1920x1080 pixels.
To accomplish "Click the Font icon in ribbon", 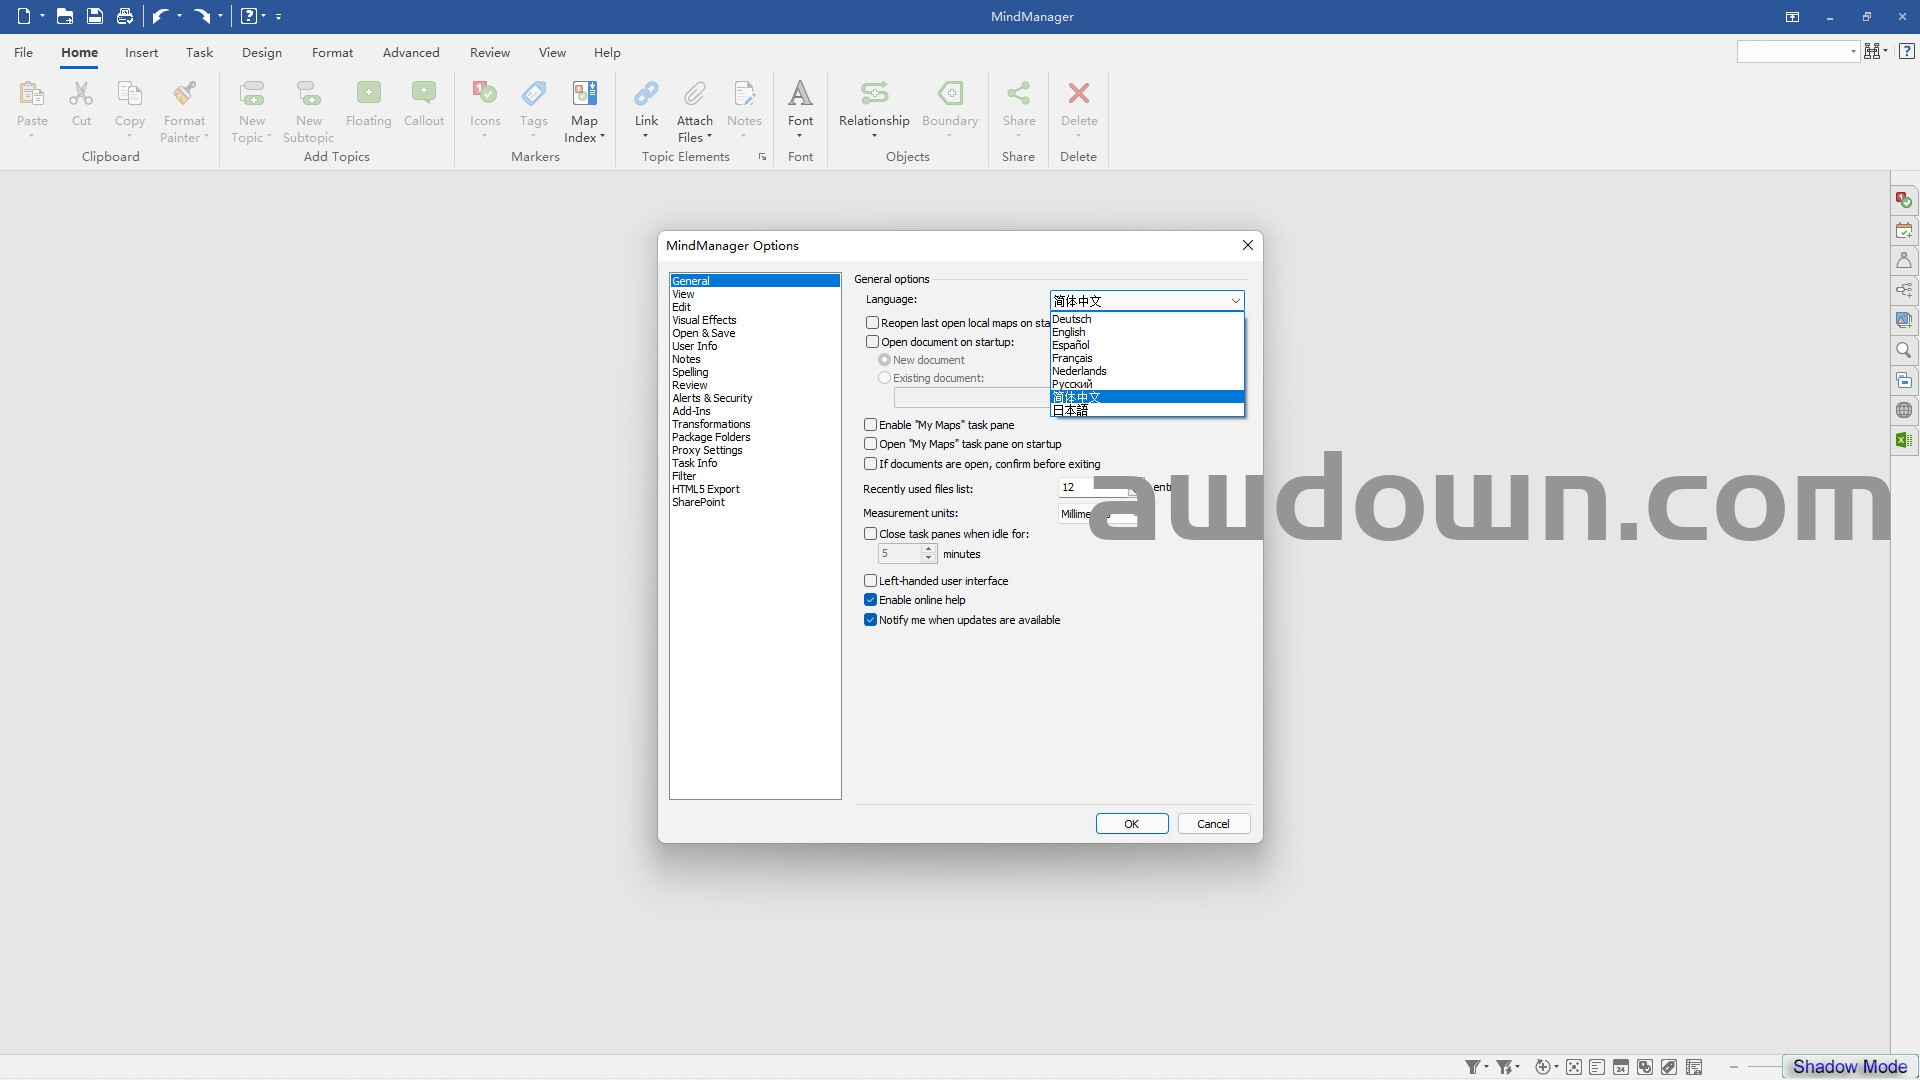I will 800,95.
